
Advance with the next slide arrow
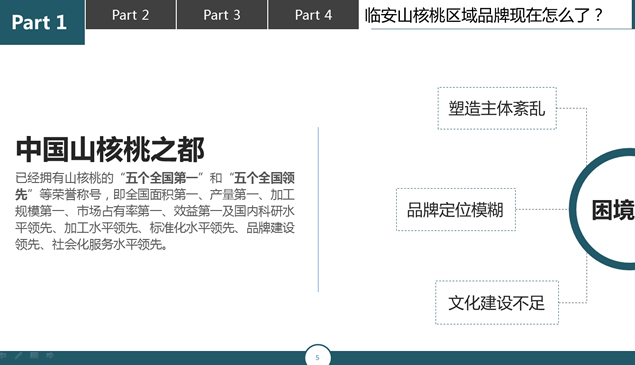coord(50,355)
